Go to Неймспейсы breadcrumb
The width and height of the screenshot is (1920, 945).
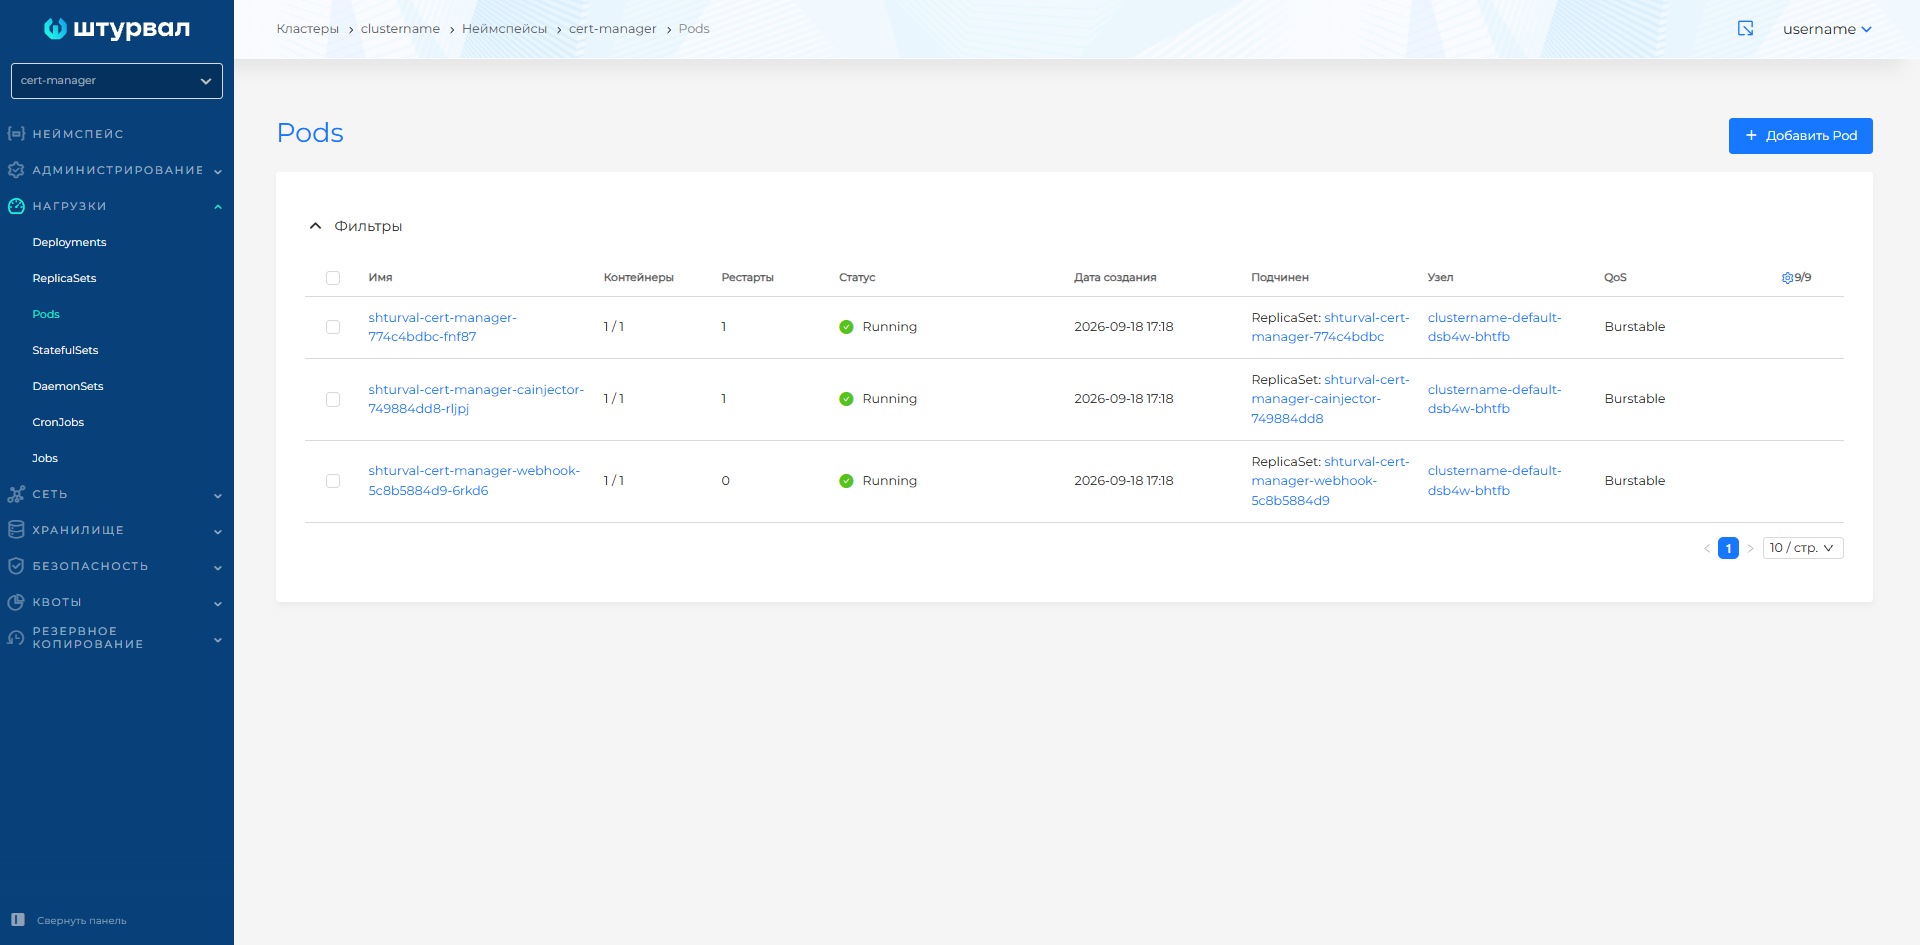(504, 29)
